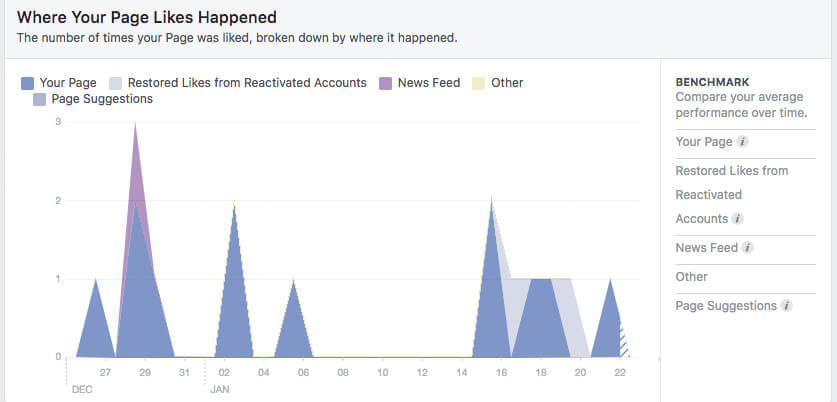Toggle the Your Page legend swatch

(x=28, y=83)
